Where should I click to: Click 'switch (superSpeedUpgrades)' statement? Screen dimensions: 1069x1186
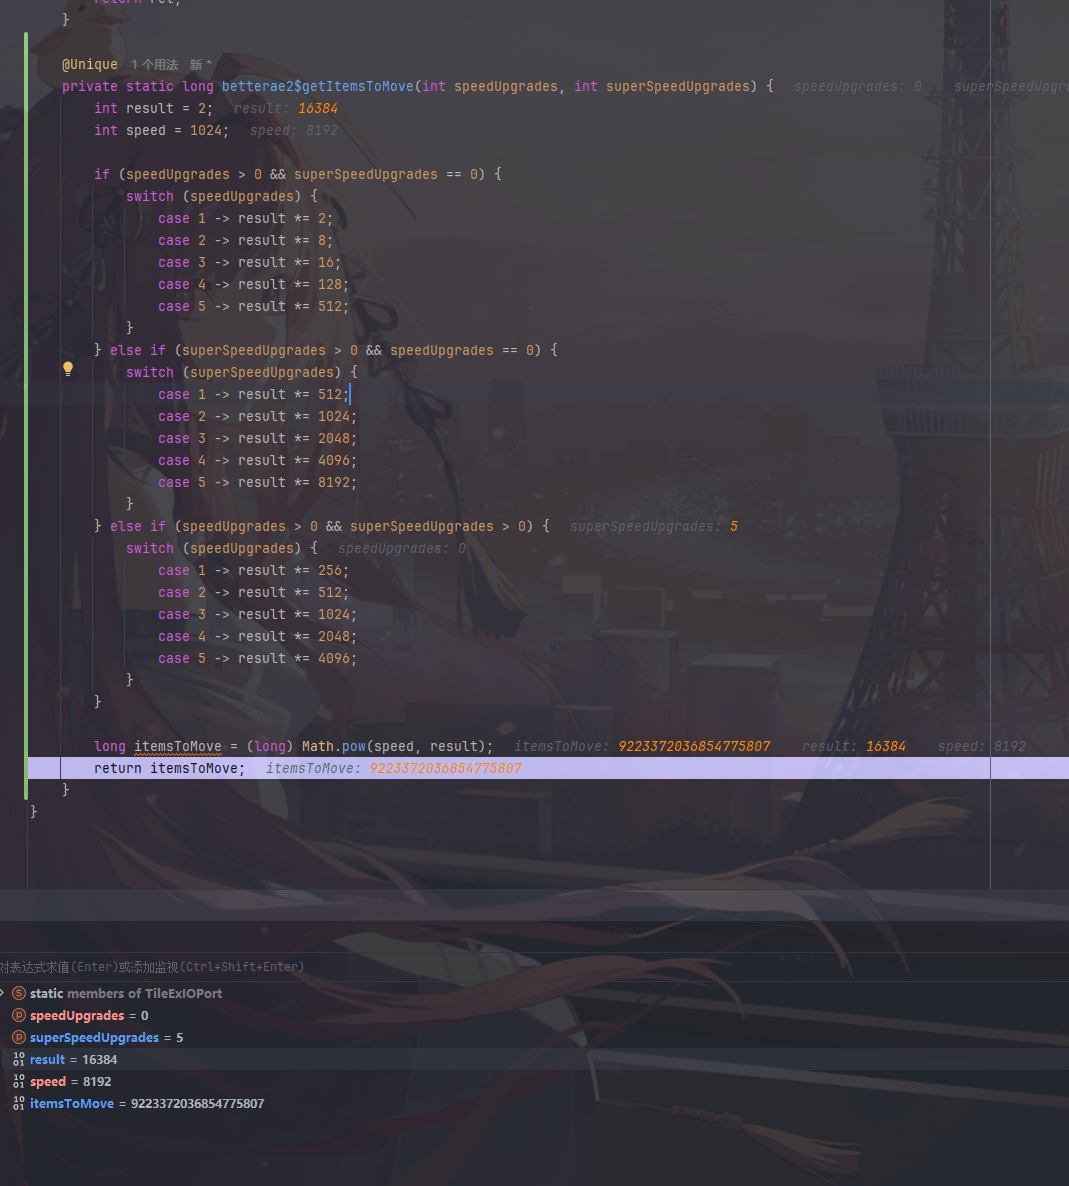tap(241, 372)
